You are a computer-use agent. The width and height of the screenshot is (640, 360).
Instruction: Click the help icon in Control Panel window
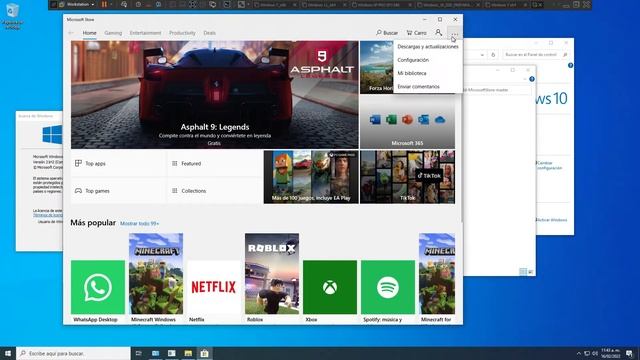[570, 65]
